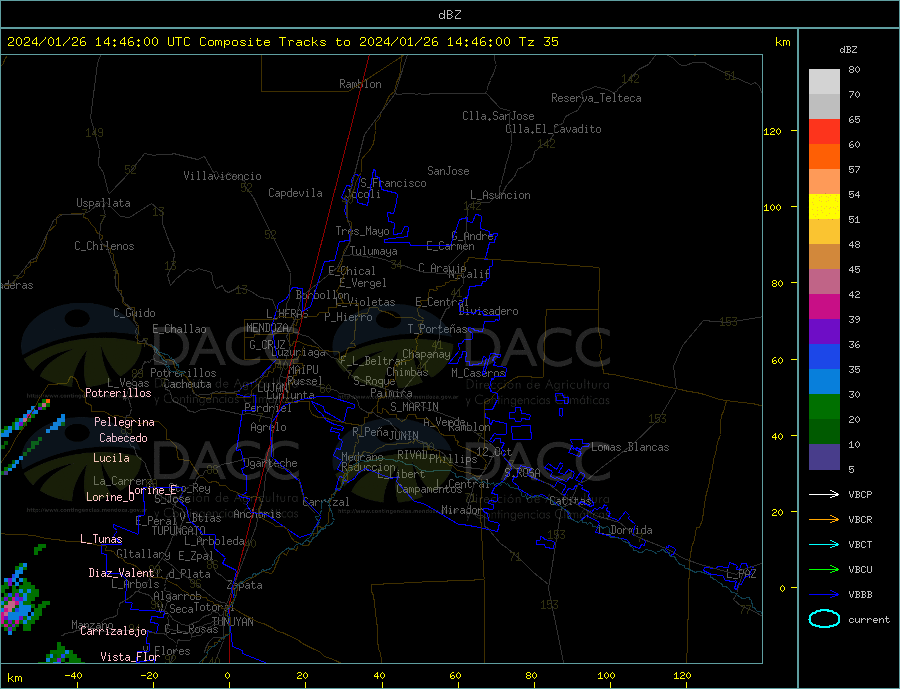Select the 51 dBZ yellow legend swatch
The image size is (900, 689).
824,206
